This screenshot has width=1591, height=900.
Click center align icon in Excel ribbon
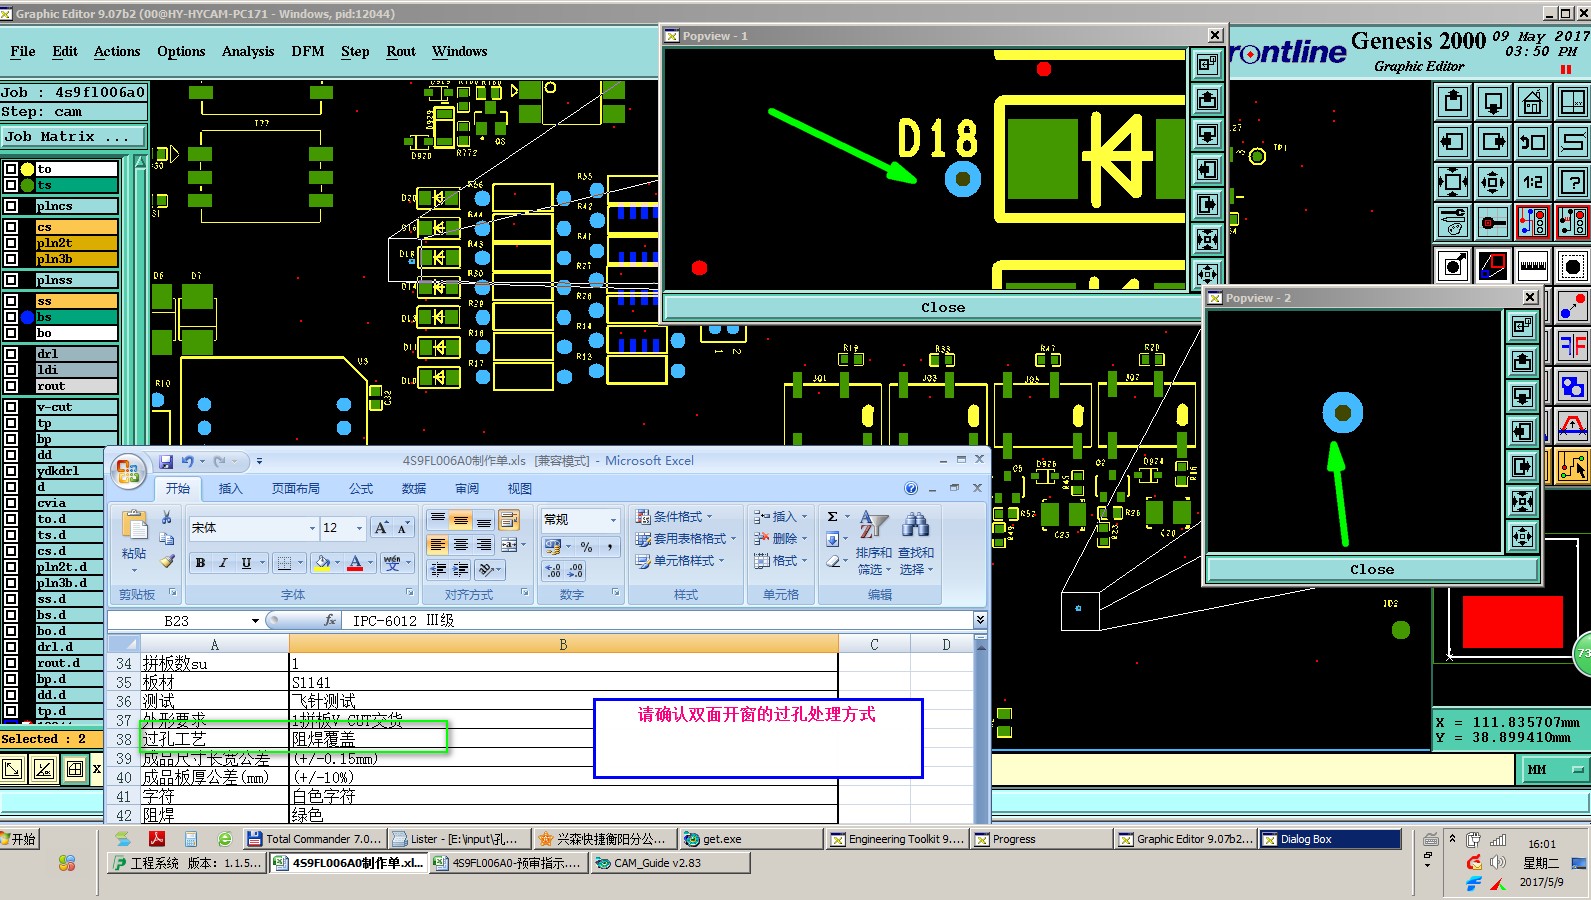(461, 545)
